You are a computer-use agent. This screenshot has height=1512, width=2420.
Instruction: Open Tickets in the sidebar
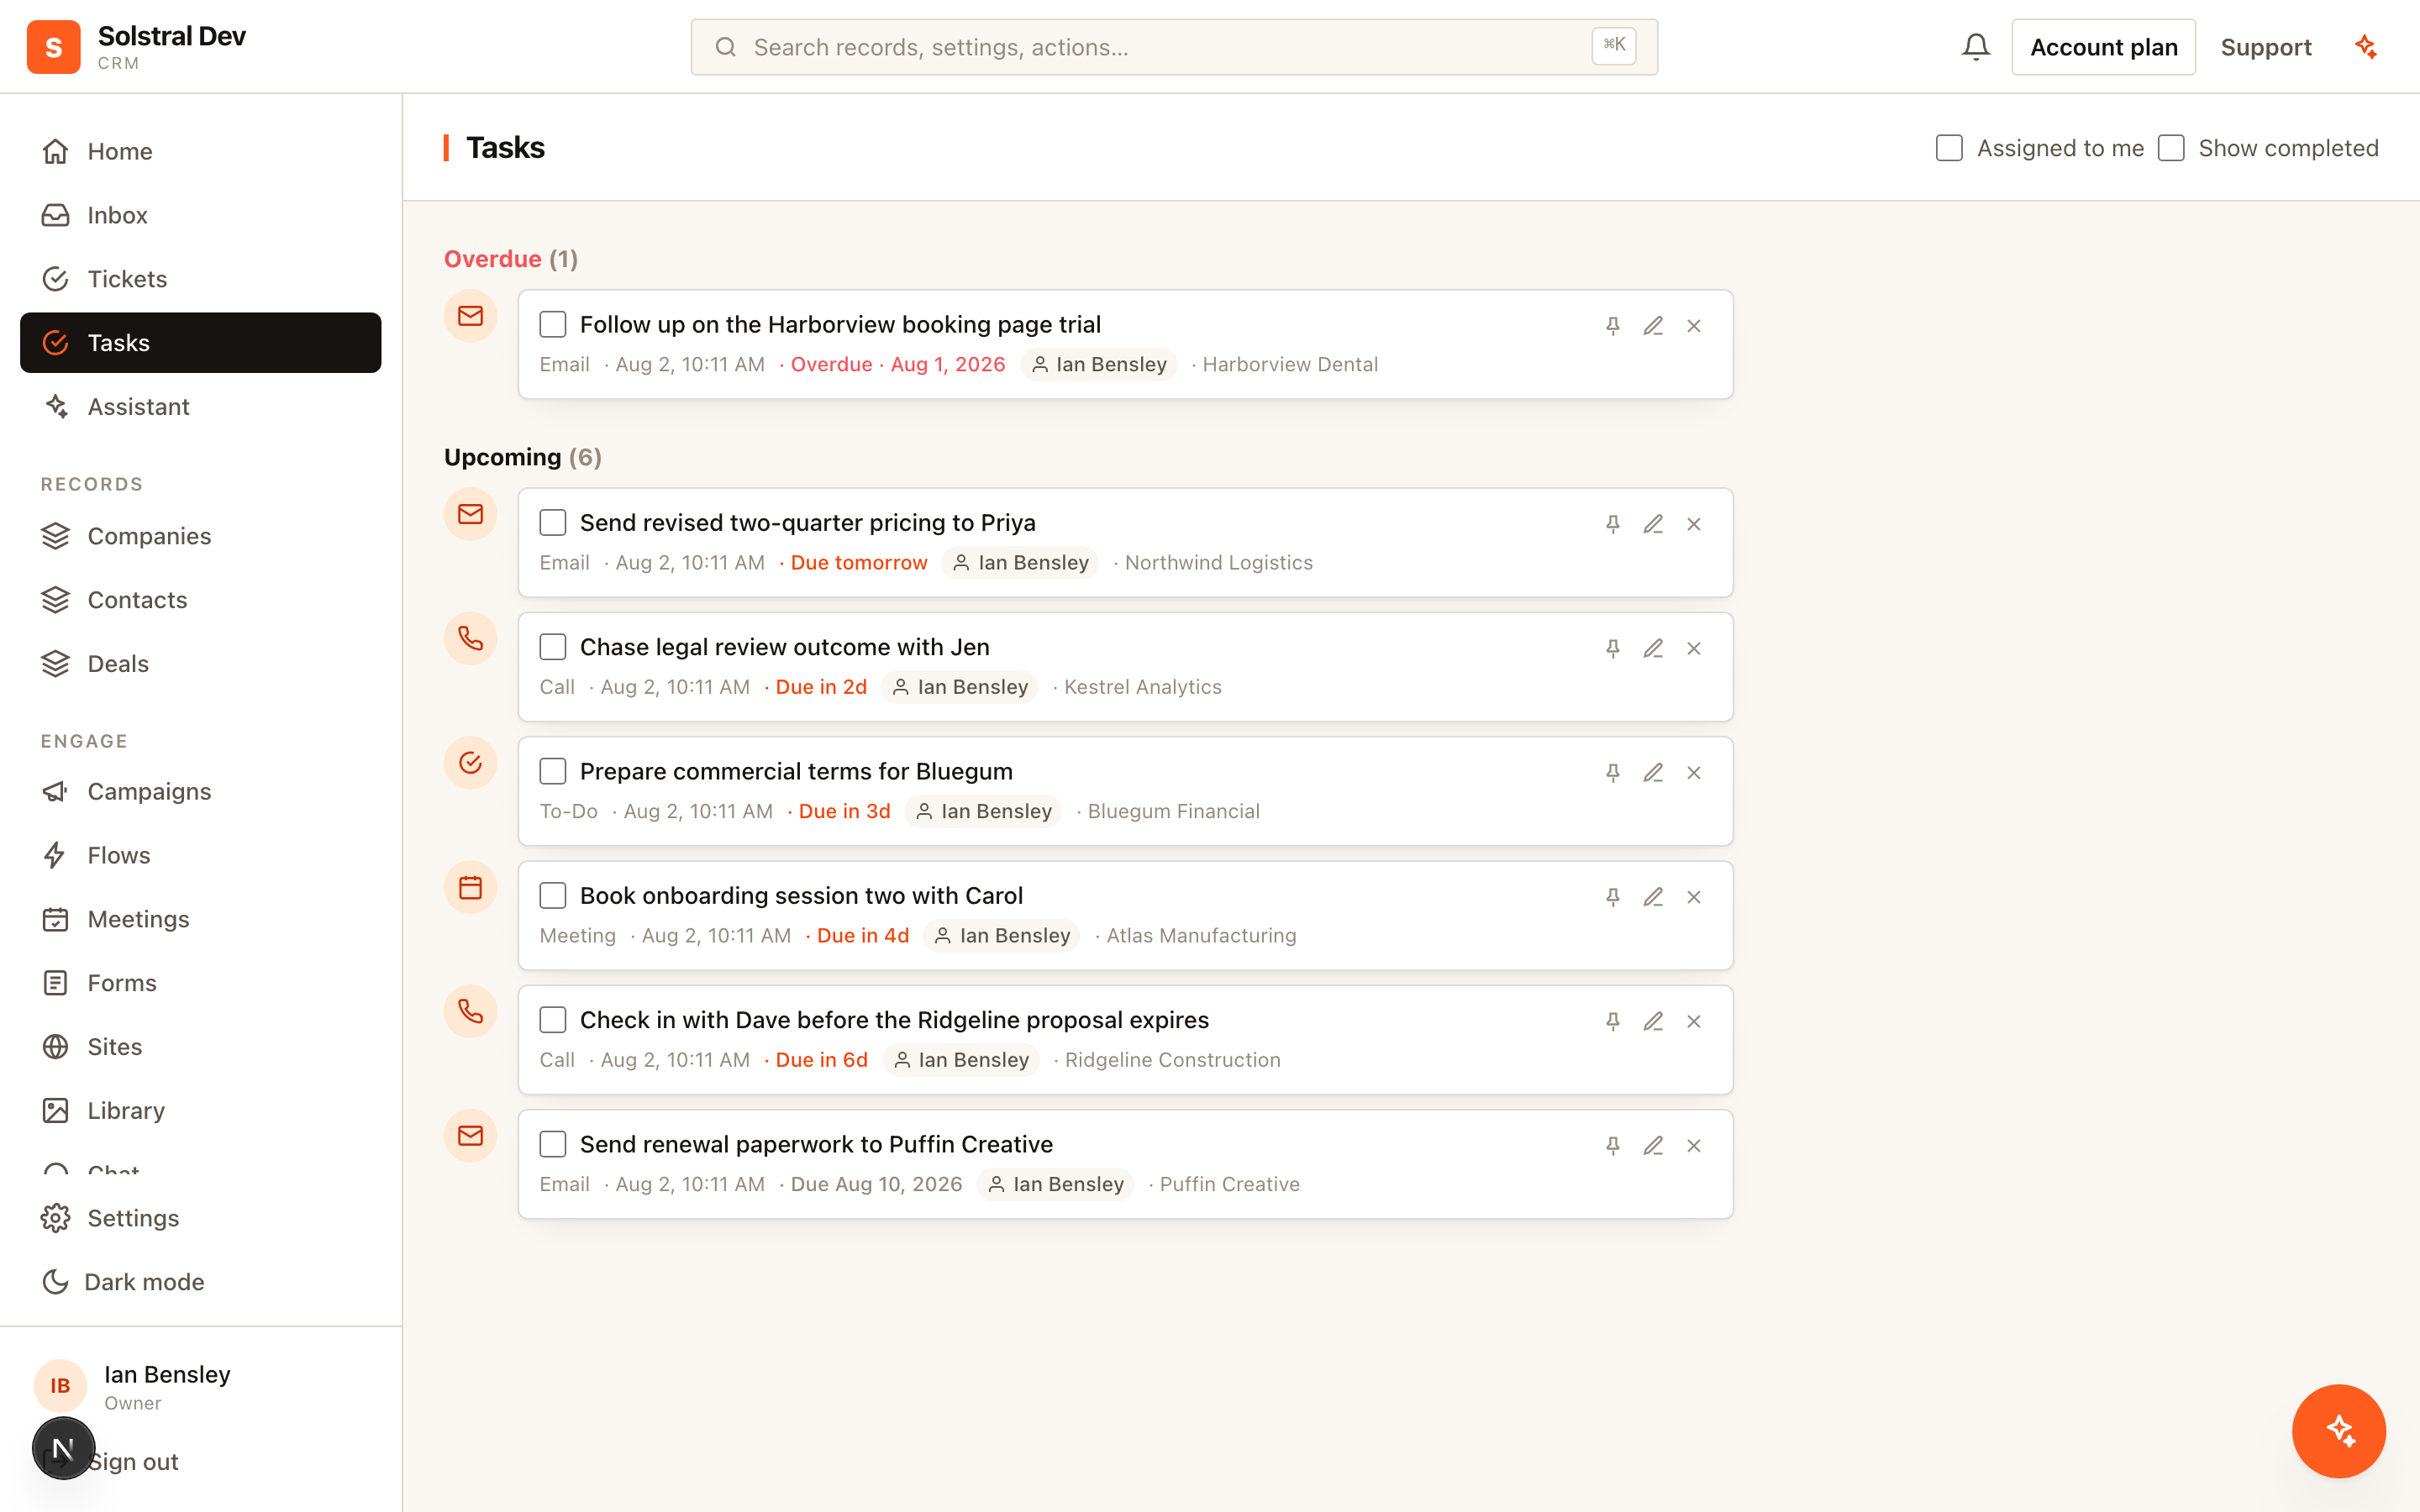[200, 279]
